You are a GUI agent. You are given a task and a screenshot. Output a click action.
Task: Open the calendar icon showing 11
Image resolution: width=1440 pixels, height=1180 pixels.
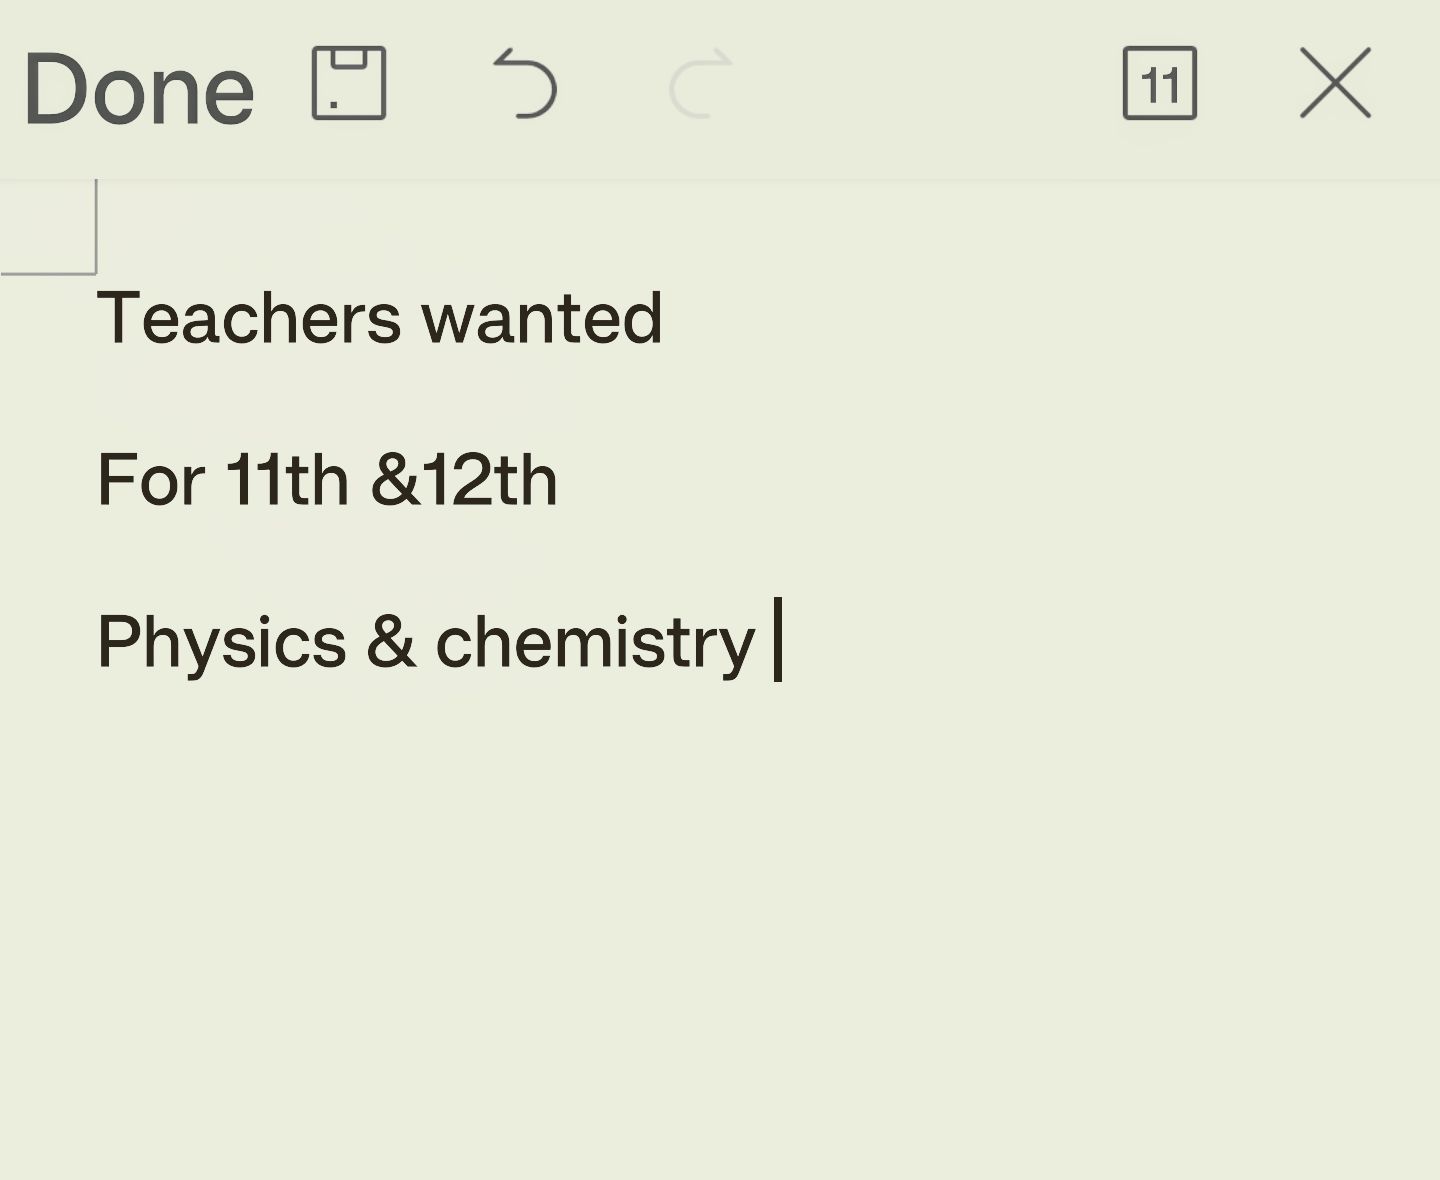1159,84
